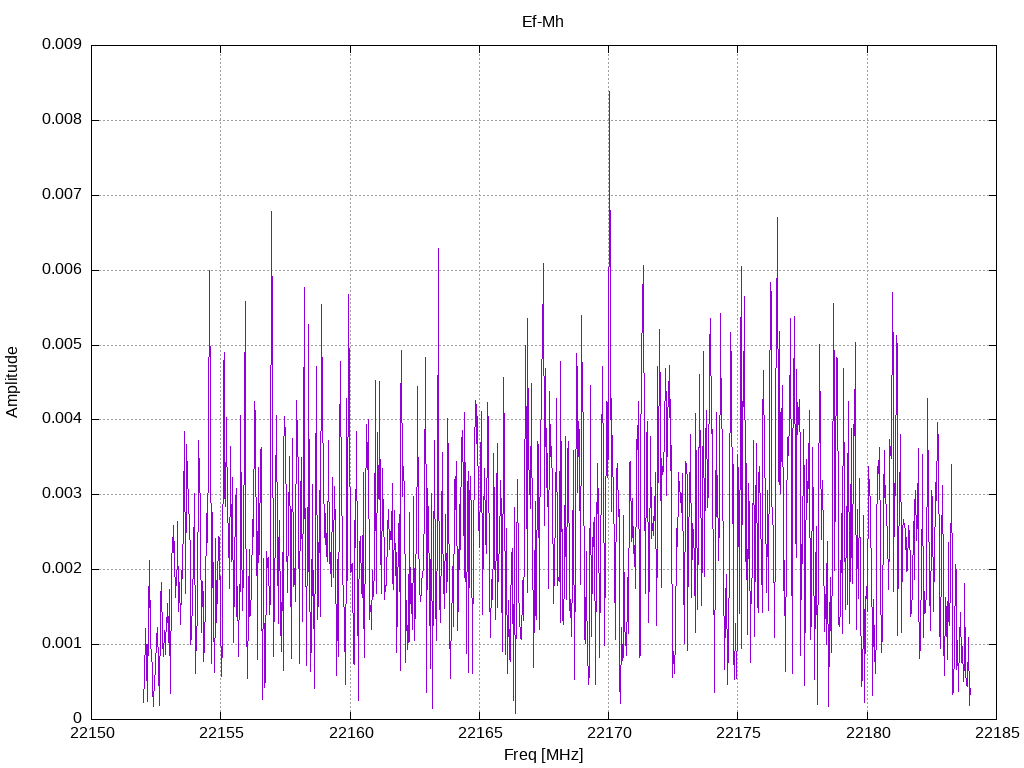
Task: Click the 22175 x-axis tick label
Action: [738, 733]
